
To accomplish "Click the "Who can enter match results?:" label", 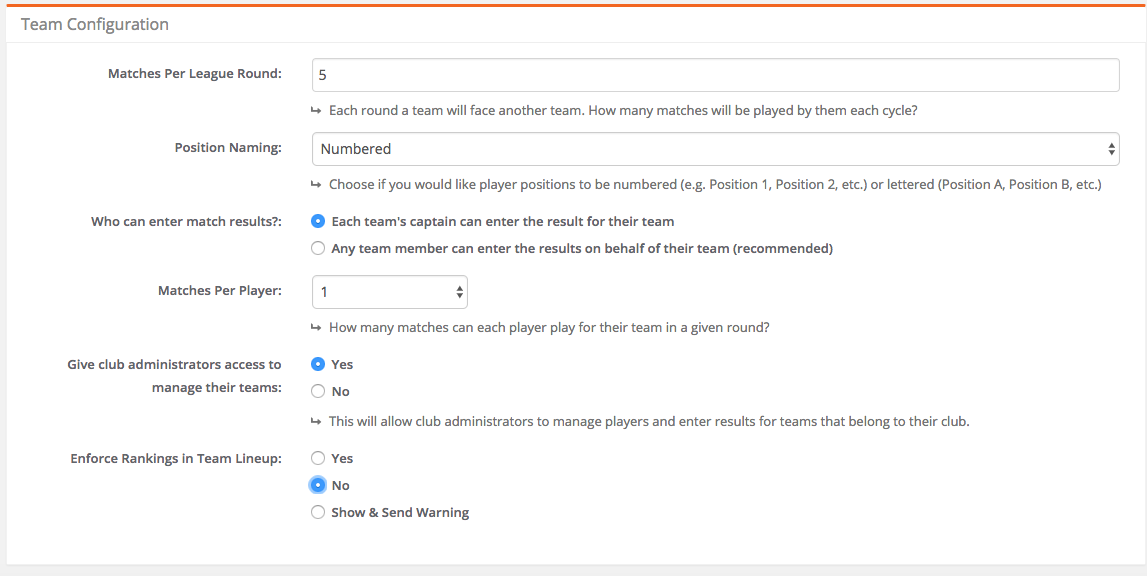I will [187, 221].
